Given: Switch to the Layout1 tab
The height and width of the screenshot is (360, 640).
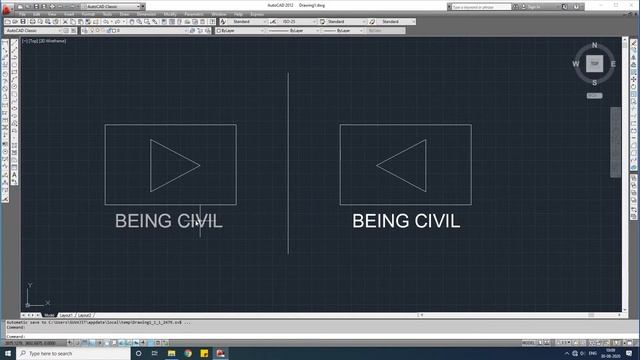Looking at the screenshot, I should click(66, 316).
